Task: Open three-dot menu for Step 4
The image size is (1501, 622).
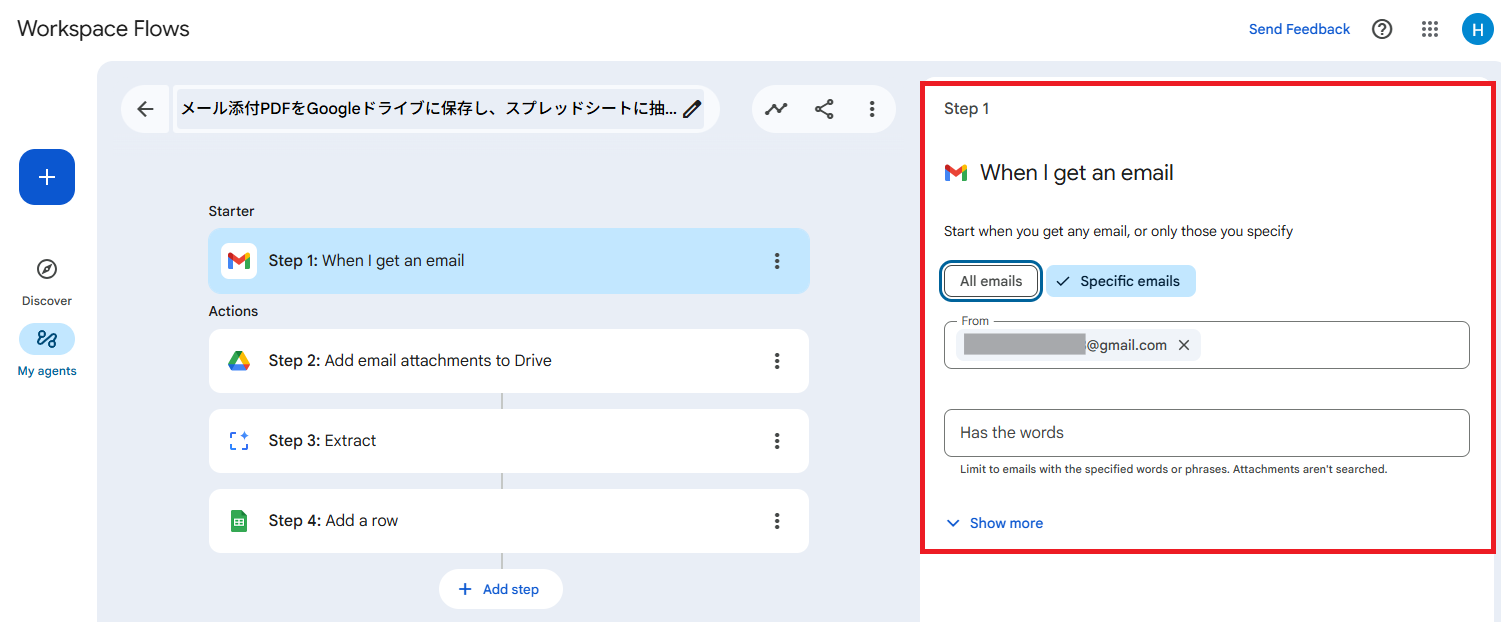Action: click(777, 521)
